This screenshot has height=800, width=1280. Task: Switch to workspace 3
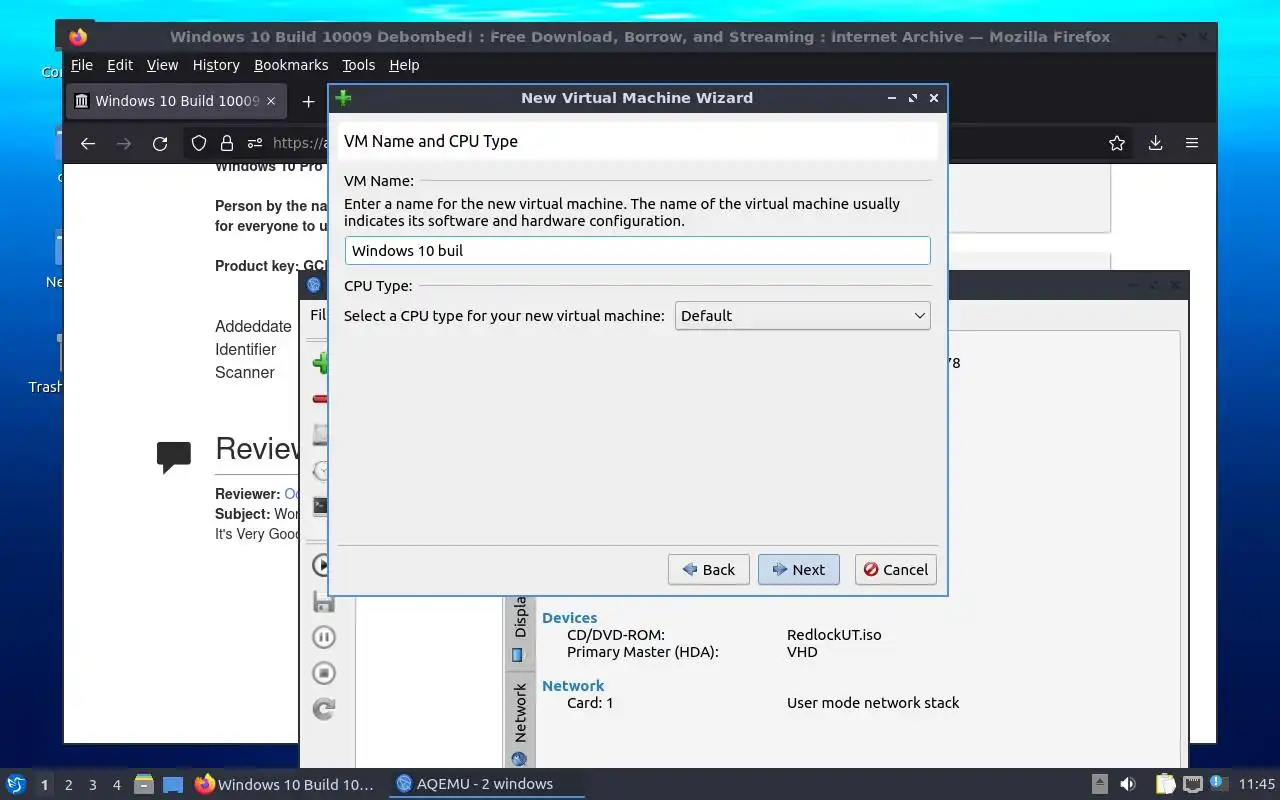coord(92,785)
